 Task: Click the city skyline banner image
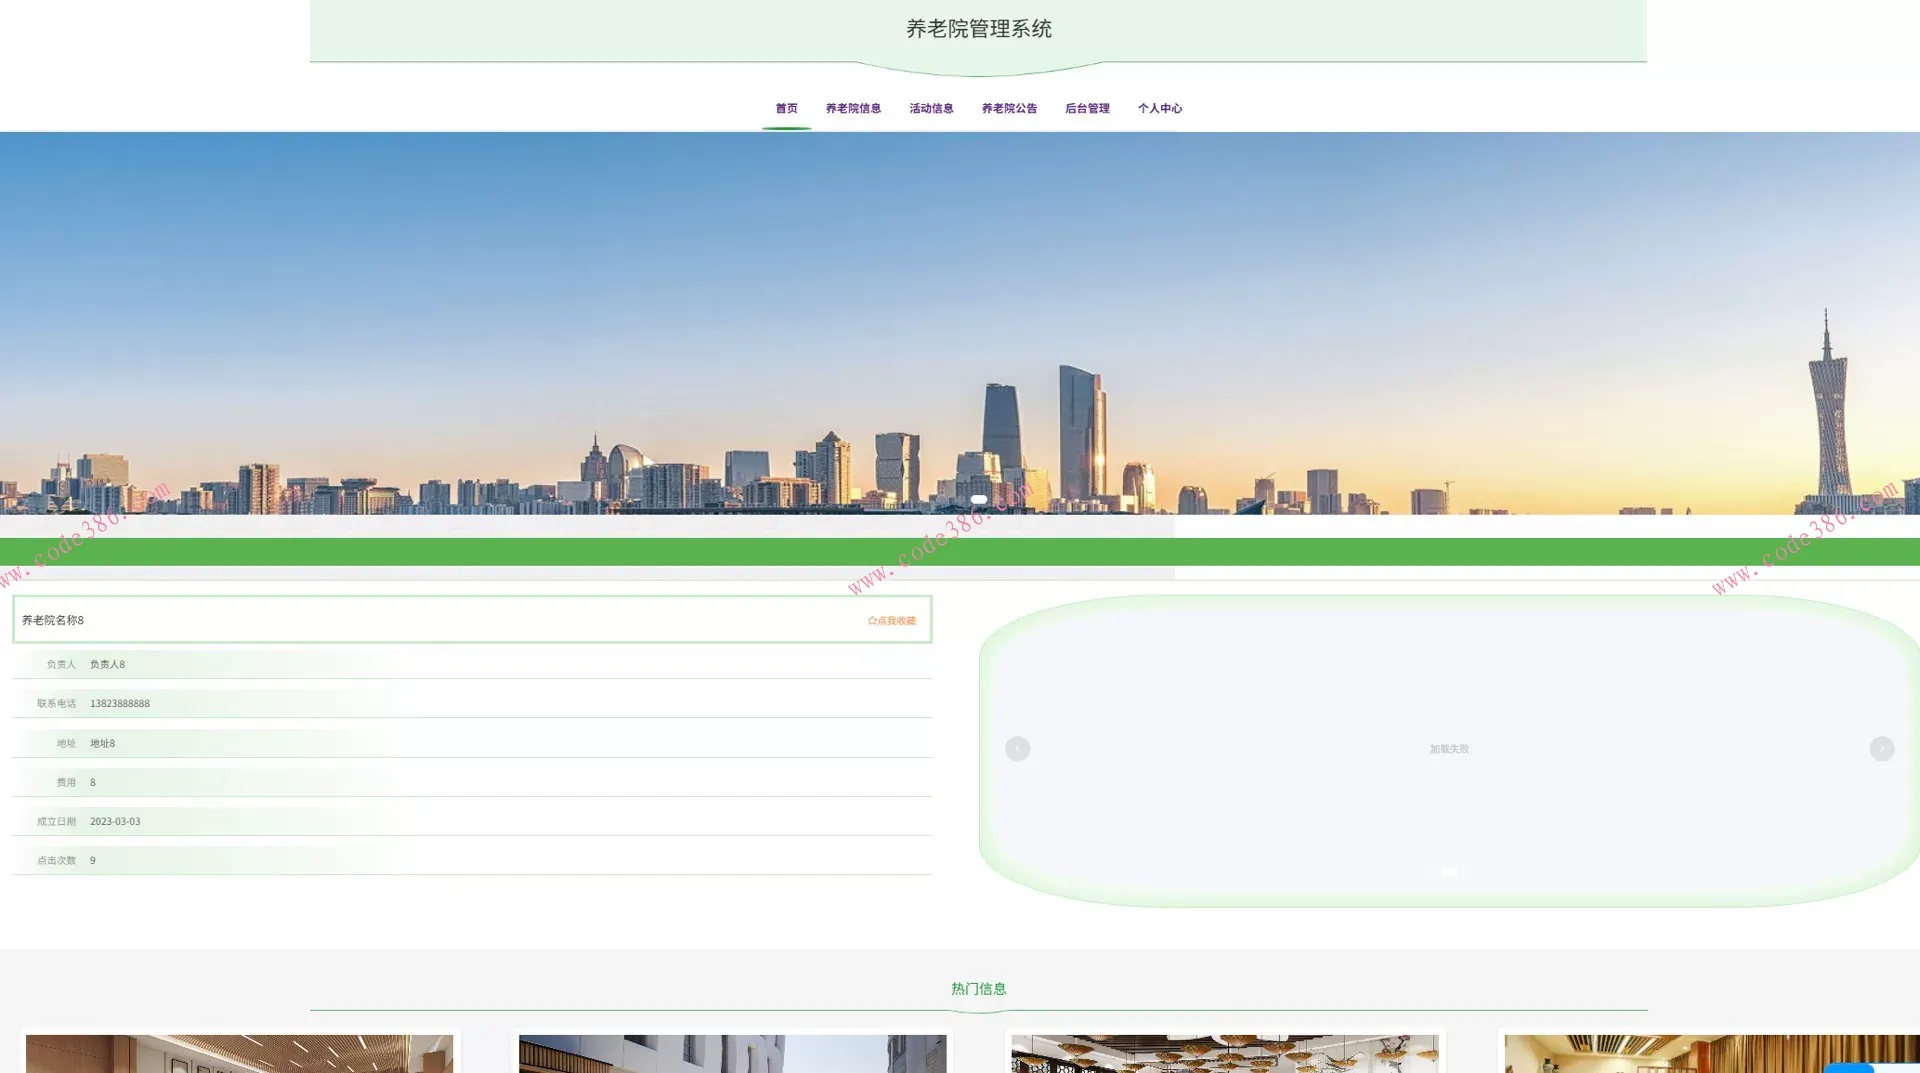tap(960, 323)
